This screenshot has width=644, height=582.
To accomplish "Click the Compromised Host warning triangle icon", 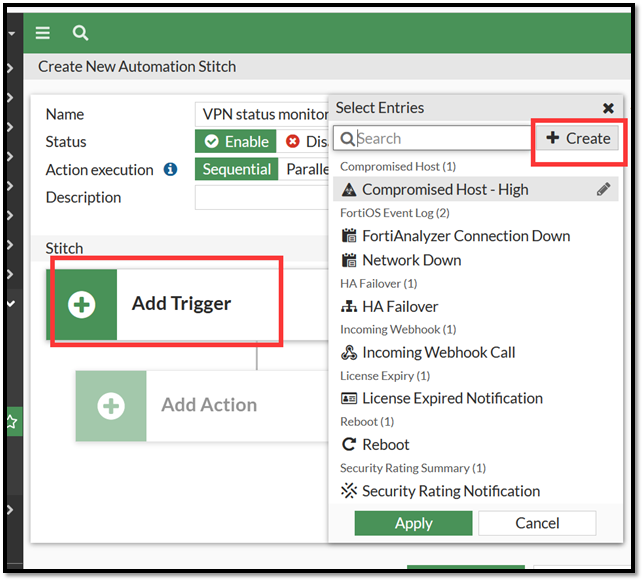I will (x=349, y=190).
